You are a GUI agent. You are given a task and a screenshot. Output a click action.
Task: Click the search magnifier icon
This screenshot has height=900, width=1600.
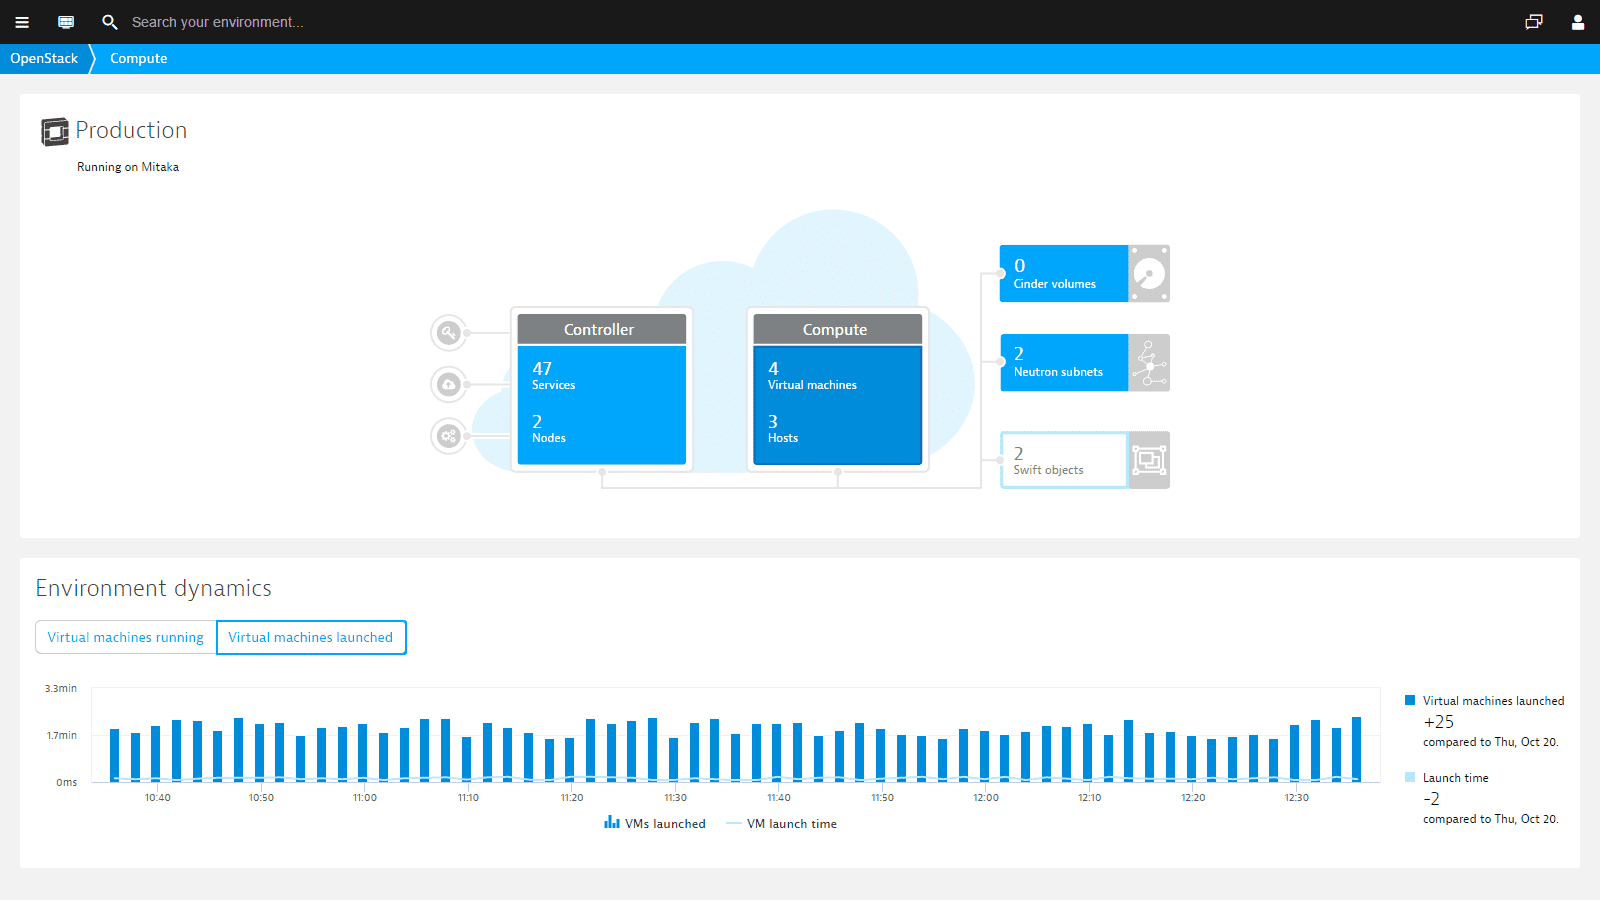click(110, 22)
